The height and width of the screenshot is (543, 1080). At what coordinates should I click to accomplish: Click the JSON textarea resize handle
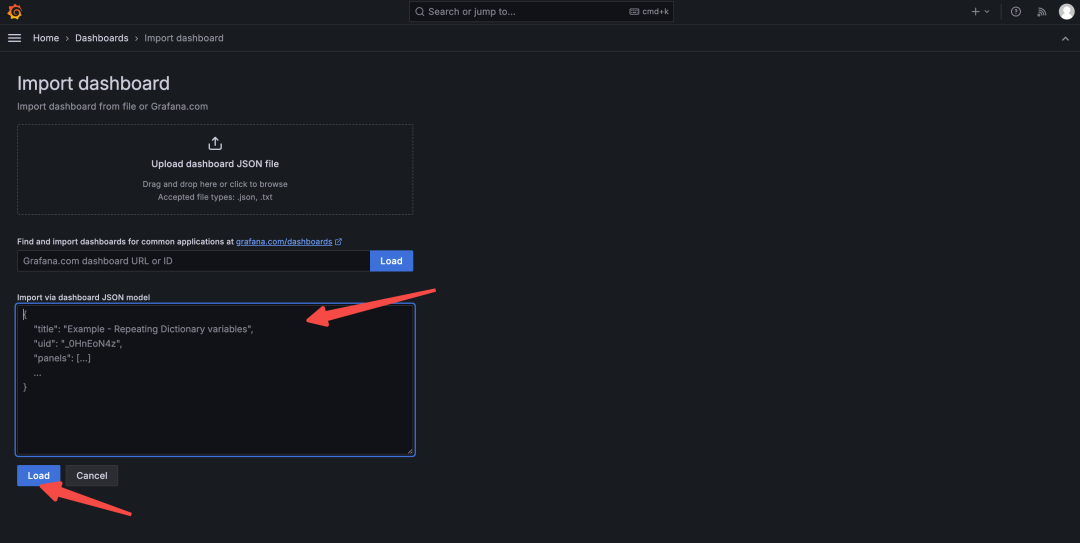410,451
